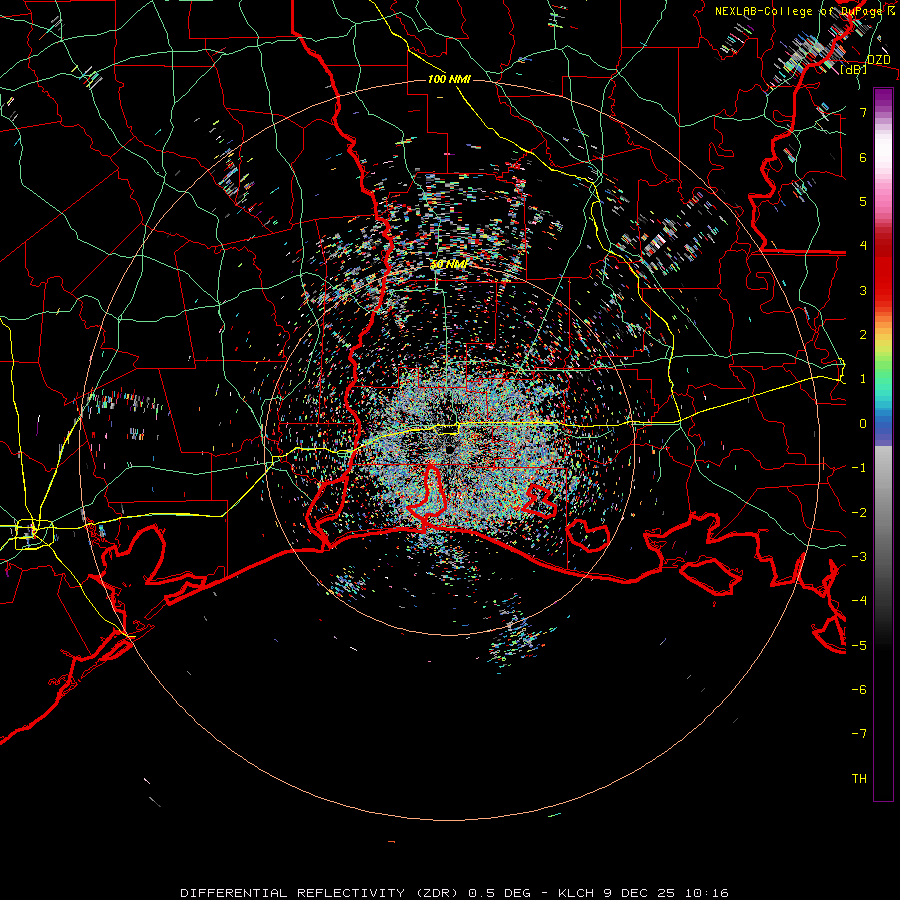This screenshot has height=900, width=900.
Task: Click the 7 value on color scale
Action: 863,112
